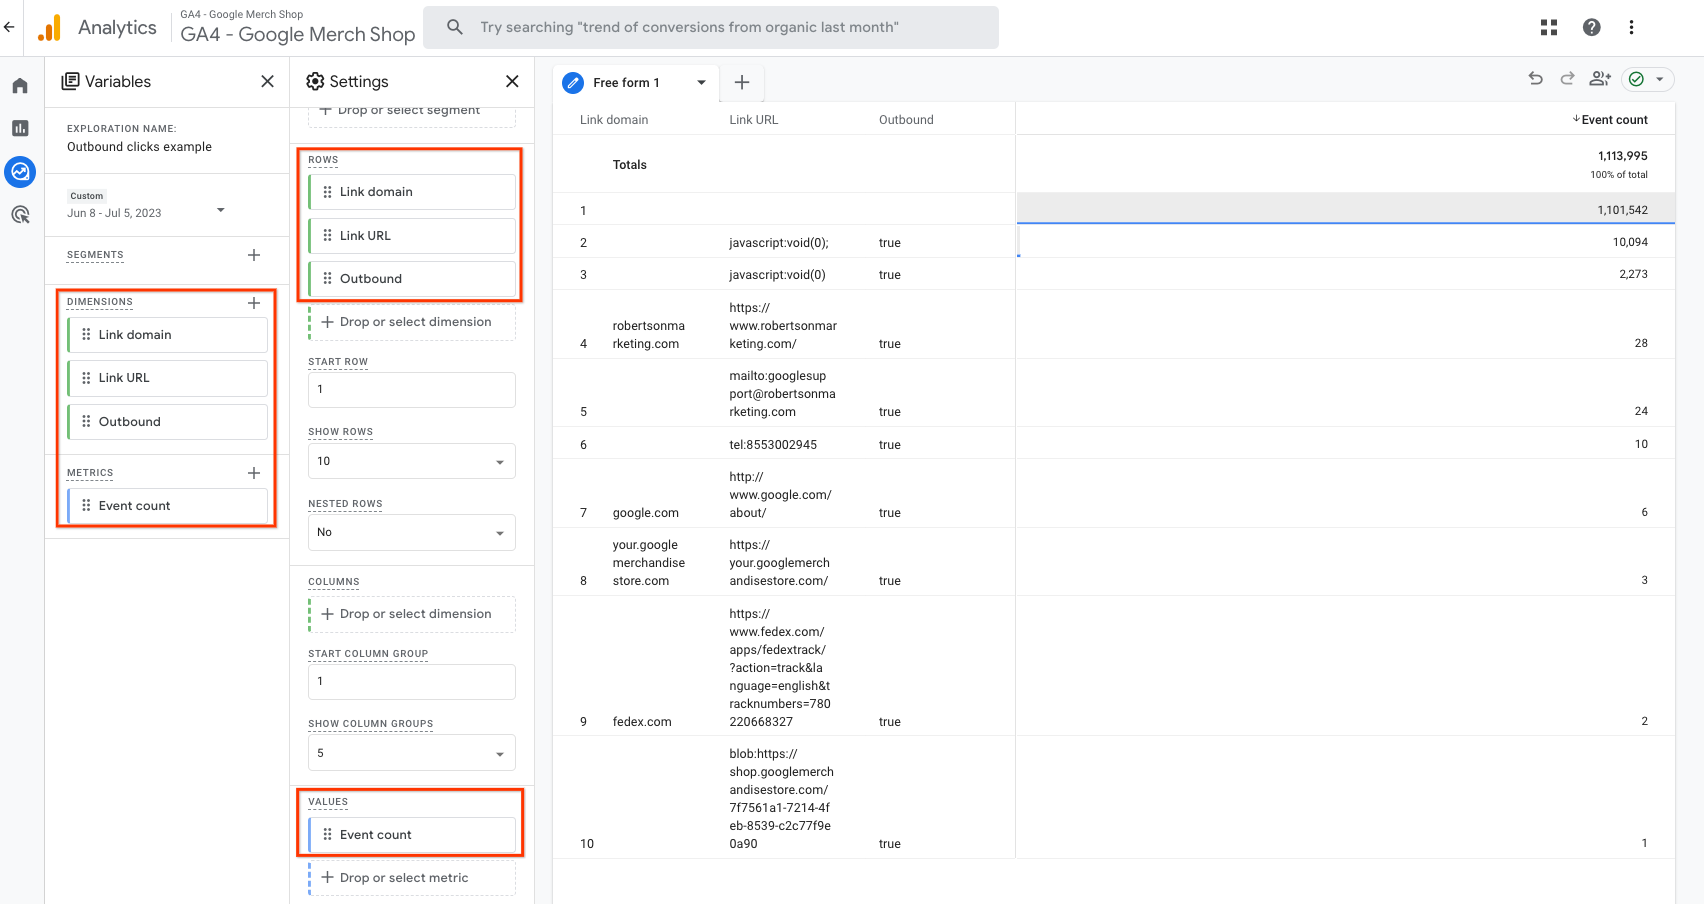Click the redo arrow icon
The image size is (1704, 904).
click(x=1567, y=79)
